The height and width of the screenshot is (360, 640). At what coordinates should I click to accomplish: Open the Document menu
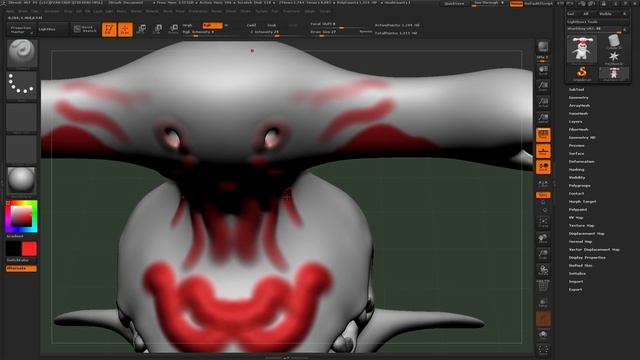(x=52, y=11)
